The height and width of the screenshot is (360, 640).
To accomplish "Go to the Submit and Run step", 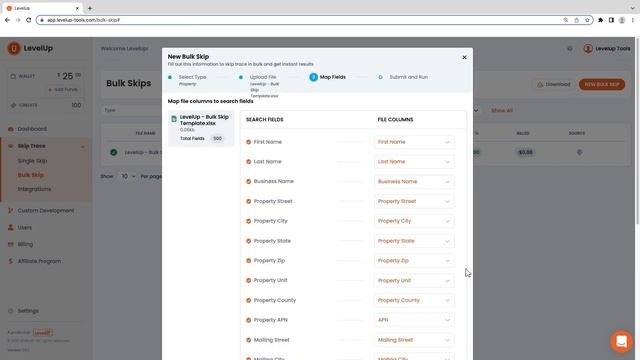I will coord(408,77).
